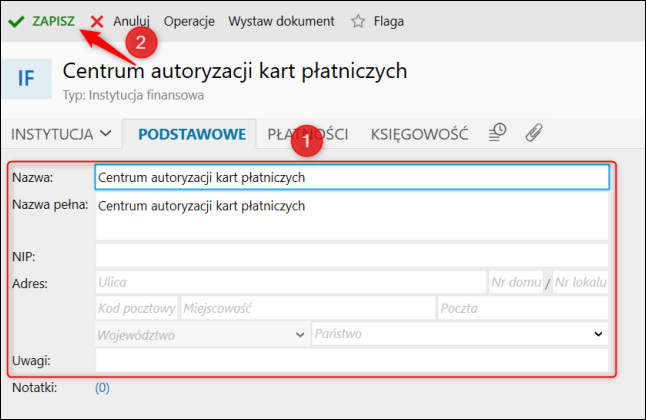
Task: Click the Ulica address field
Action: click(291, 282)
